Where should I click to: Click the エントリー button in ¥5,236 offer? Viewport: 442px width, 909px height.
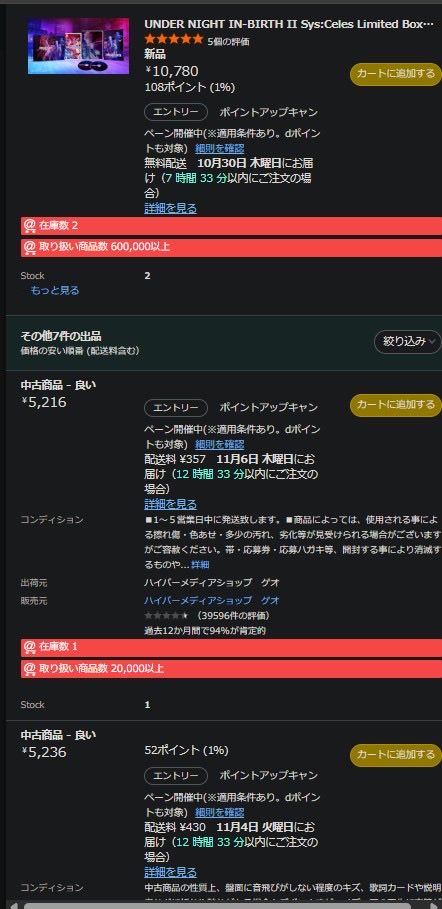click(x=176, y=776)
